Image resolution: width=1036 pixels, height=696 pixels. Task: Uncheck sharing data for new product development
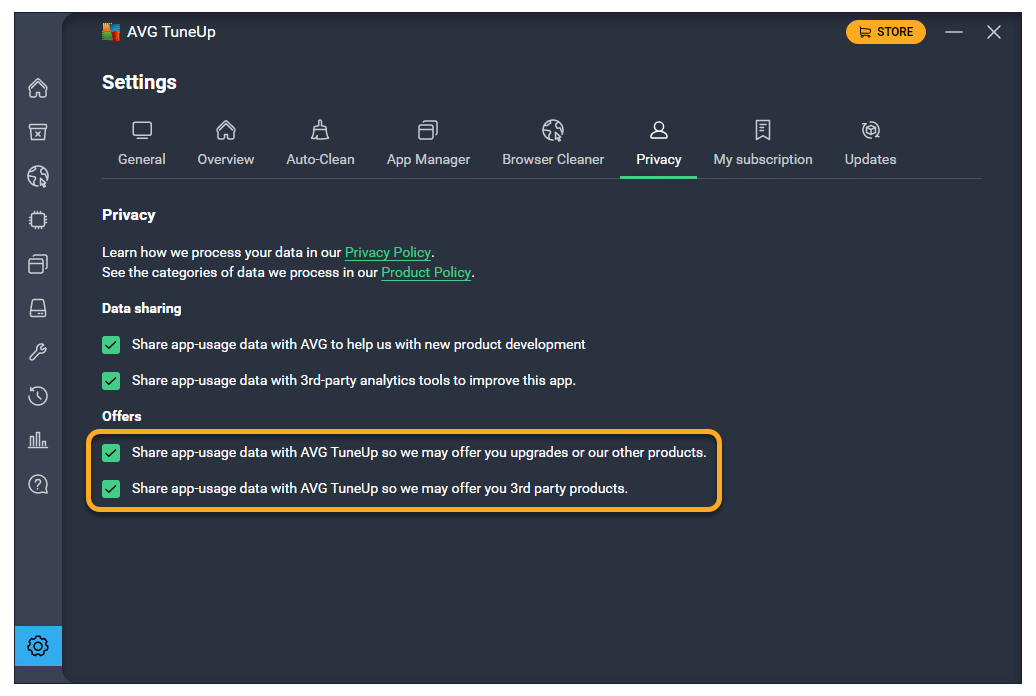(x=111, y=345)
